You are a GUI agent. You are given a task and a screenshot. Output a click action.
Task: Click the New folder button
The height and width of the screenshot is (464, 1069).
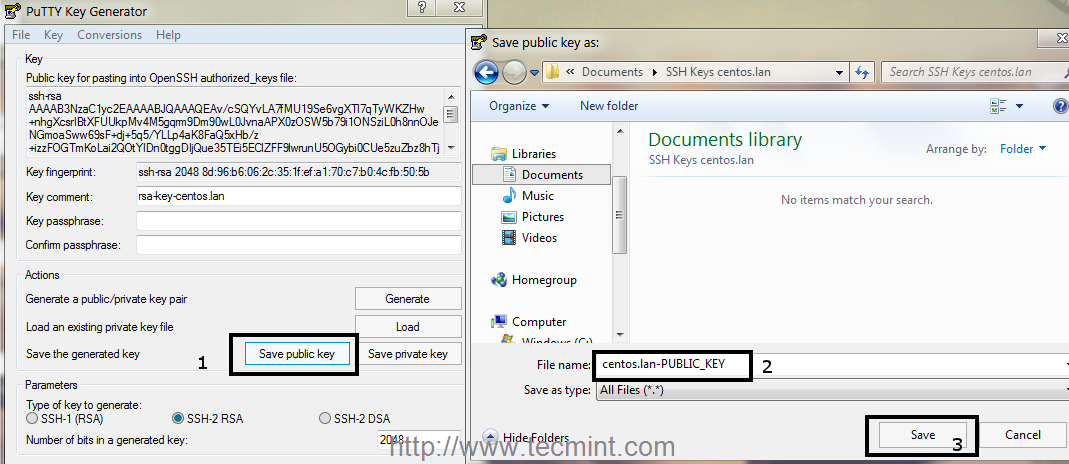[x=609, y=106]
